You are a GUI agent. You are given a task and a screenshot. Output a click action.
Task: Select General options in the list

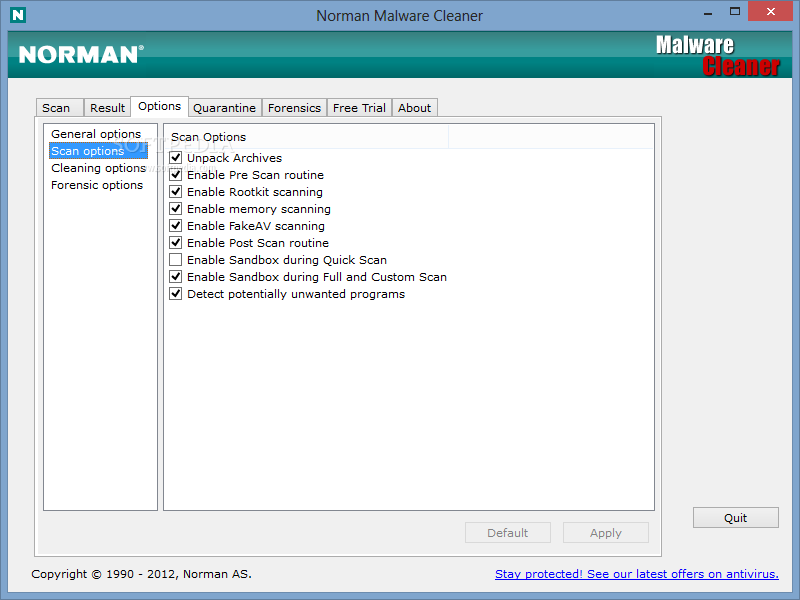pos(96,134)
